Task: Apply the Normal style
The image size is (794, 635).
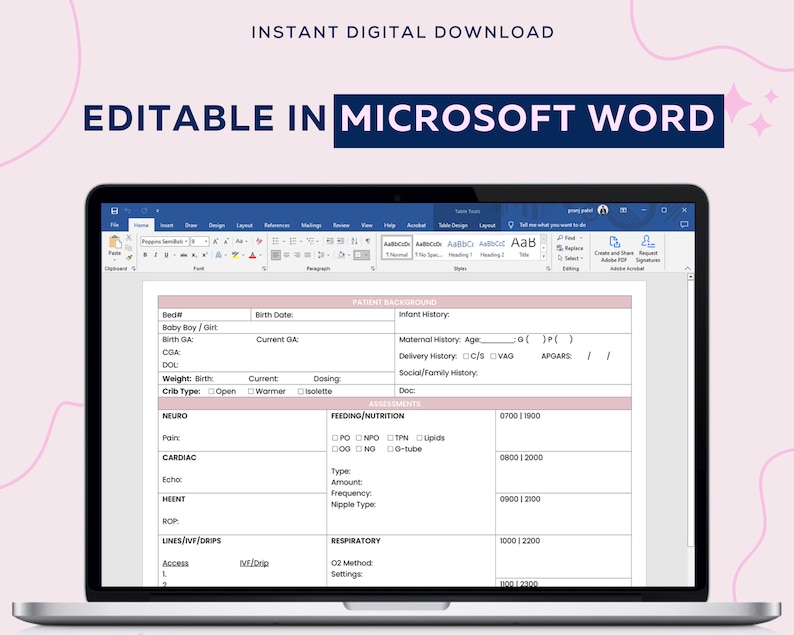Action: pos(397,248)
